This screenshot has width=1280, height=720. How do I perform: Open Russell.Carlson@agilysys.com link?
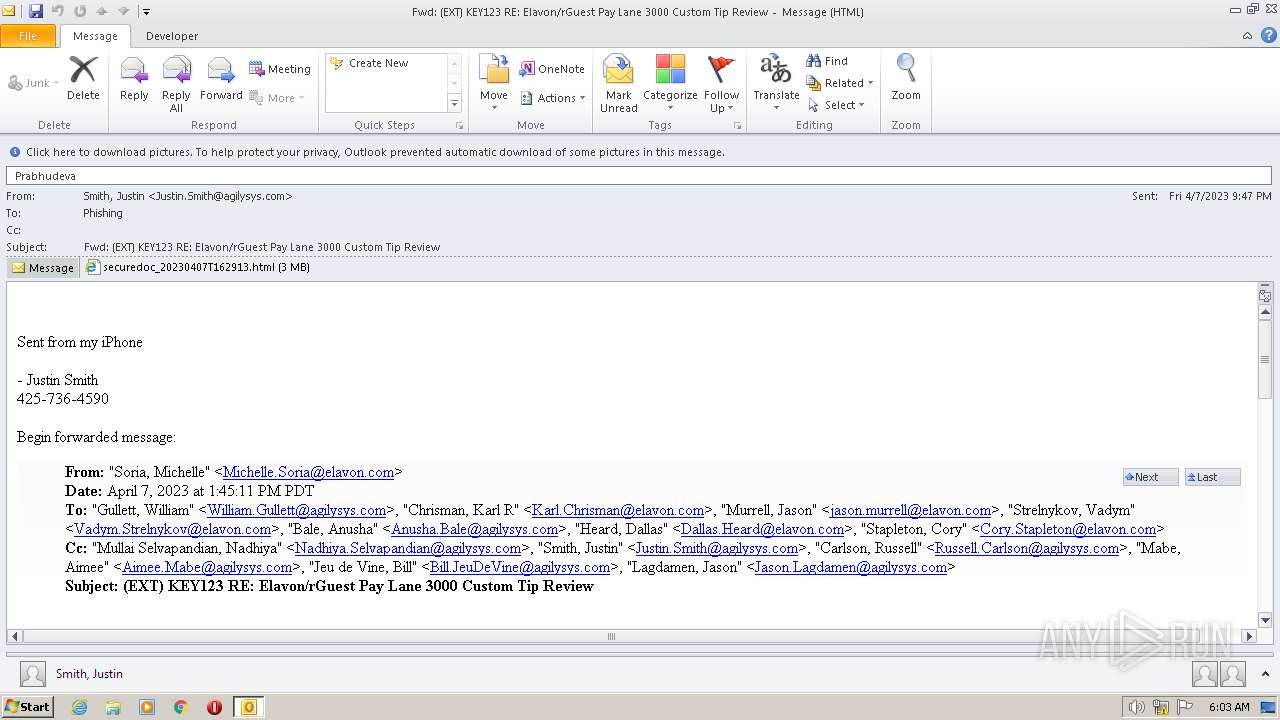[1027, 548]
